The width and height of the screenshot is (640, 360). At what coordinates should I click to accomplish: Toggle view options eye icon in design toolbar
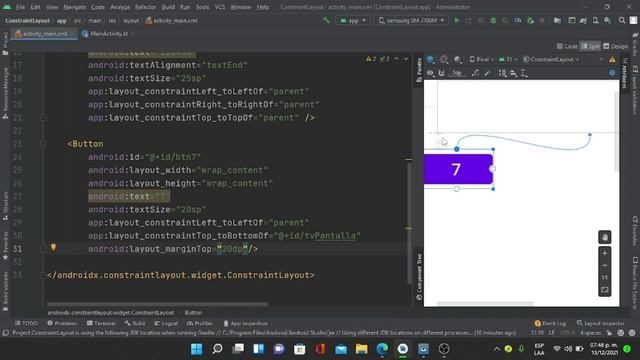430,73
